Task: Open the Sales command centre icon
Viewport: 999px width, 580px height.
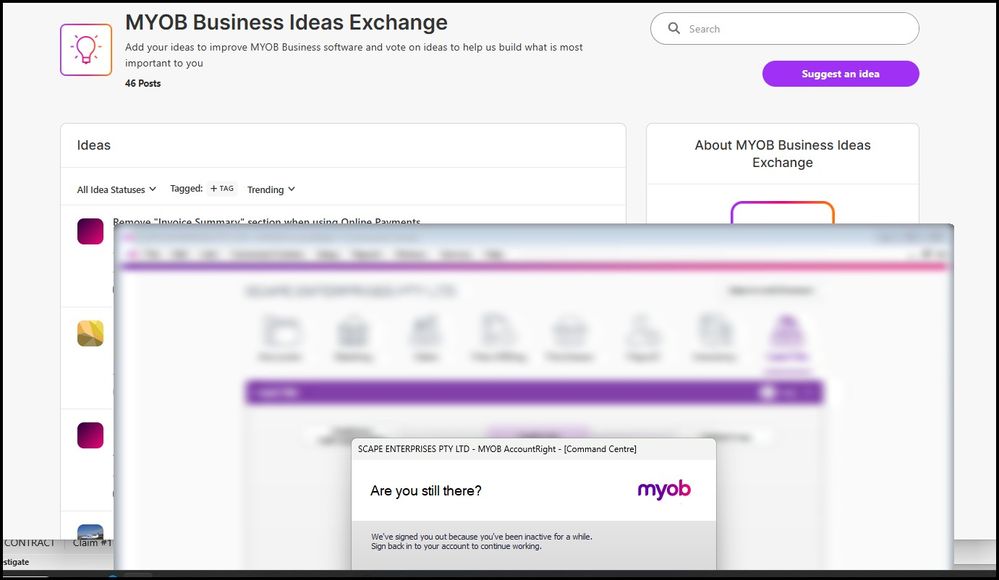Action: click(x=426, y=337)
